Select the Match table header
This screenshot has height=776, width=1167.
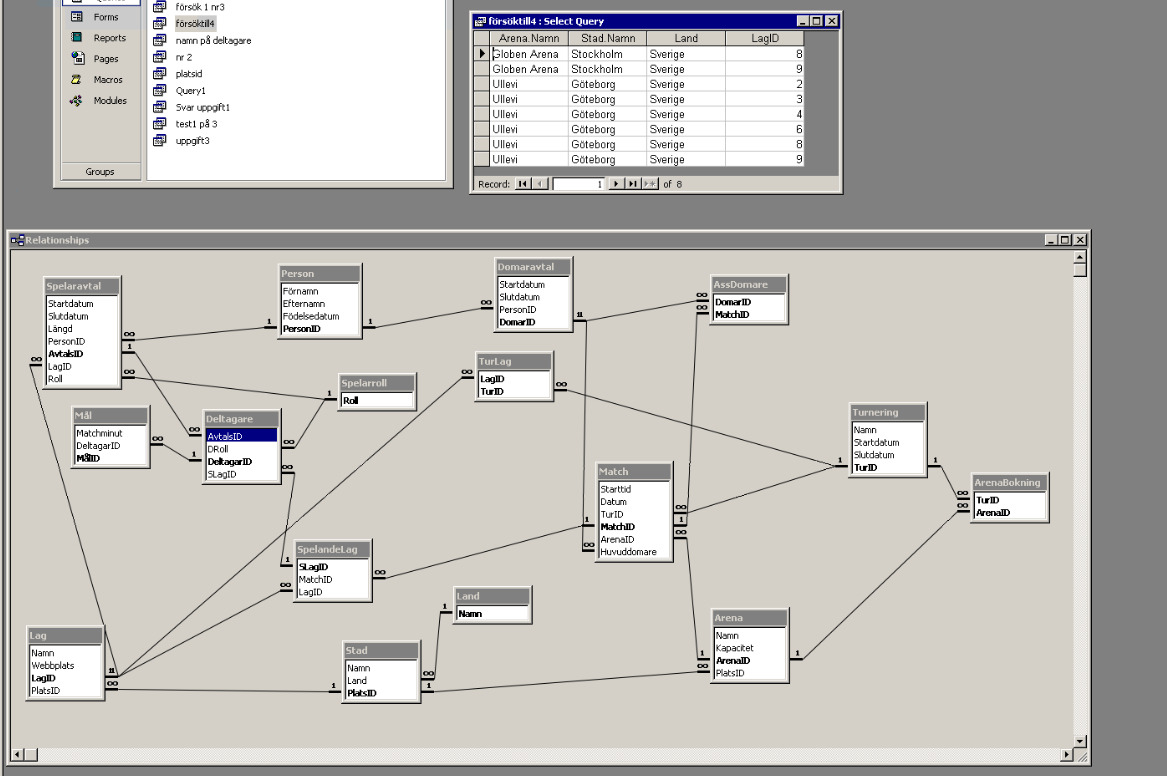coord(634,471)
